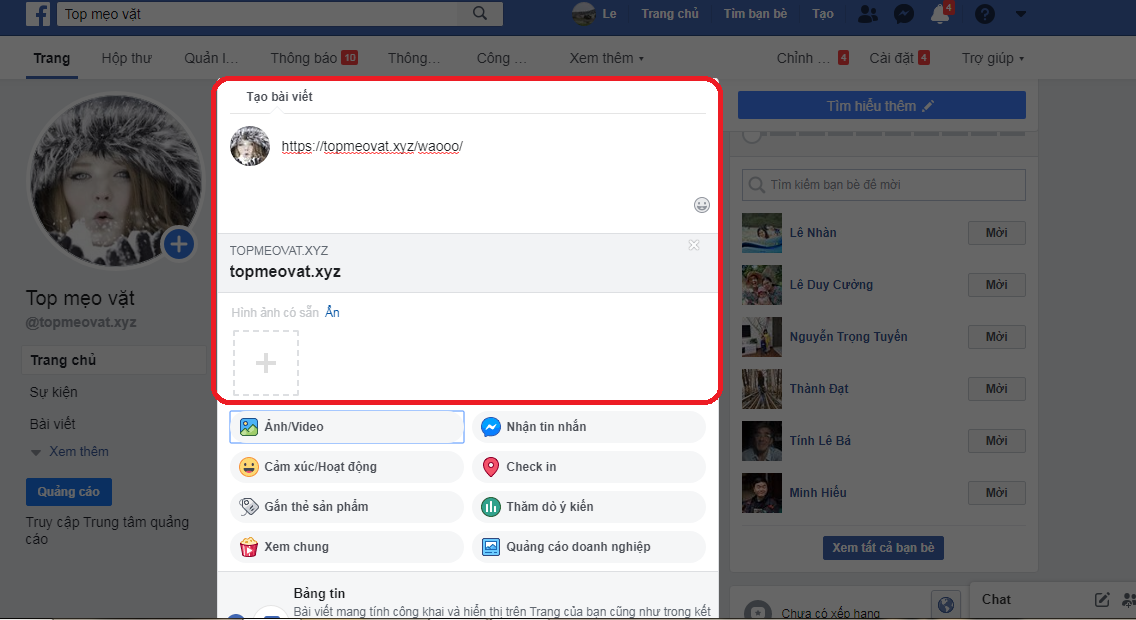1136x620 pixels.
Task: Expand the account dropdown arrow in top bar
Action: [1020, 14]
